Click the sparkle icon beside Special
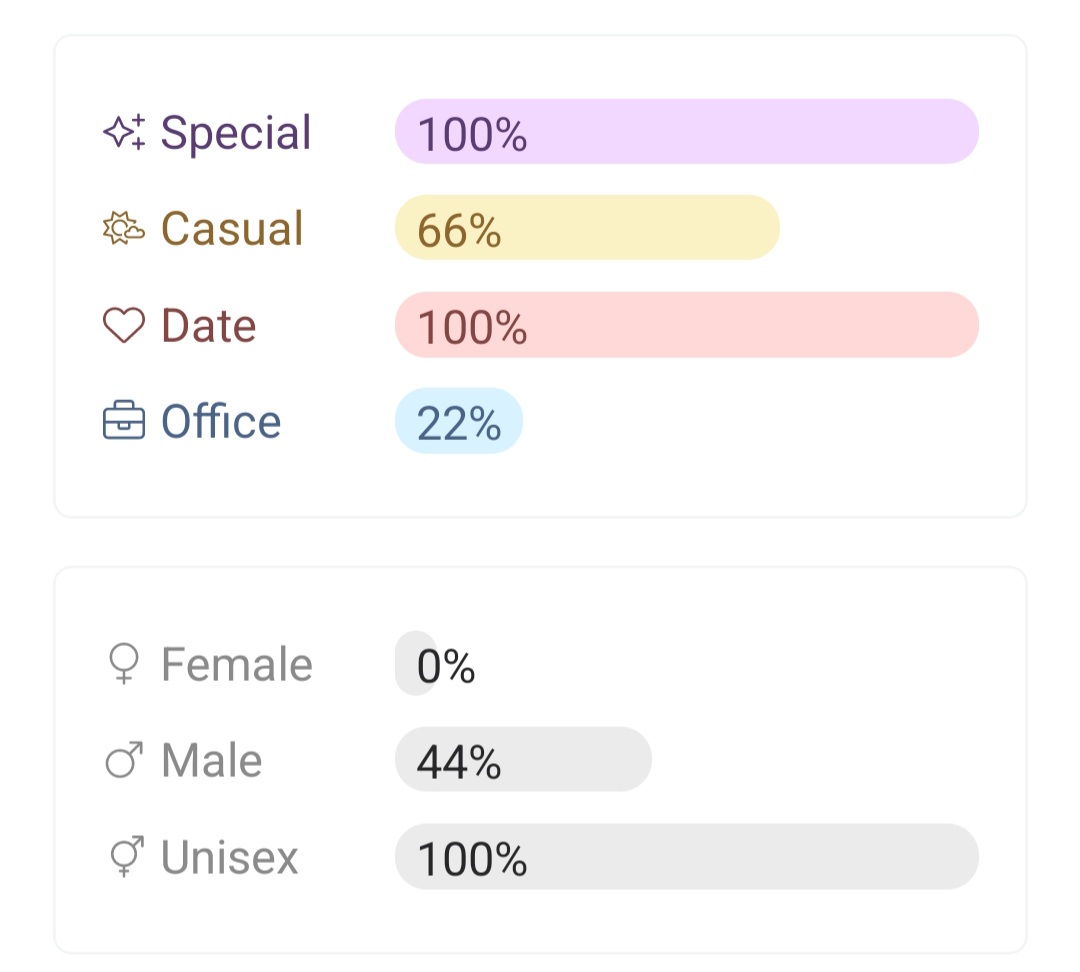The image size is (1080, 972). (x=124, y=132)
